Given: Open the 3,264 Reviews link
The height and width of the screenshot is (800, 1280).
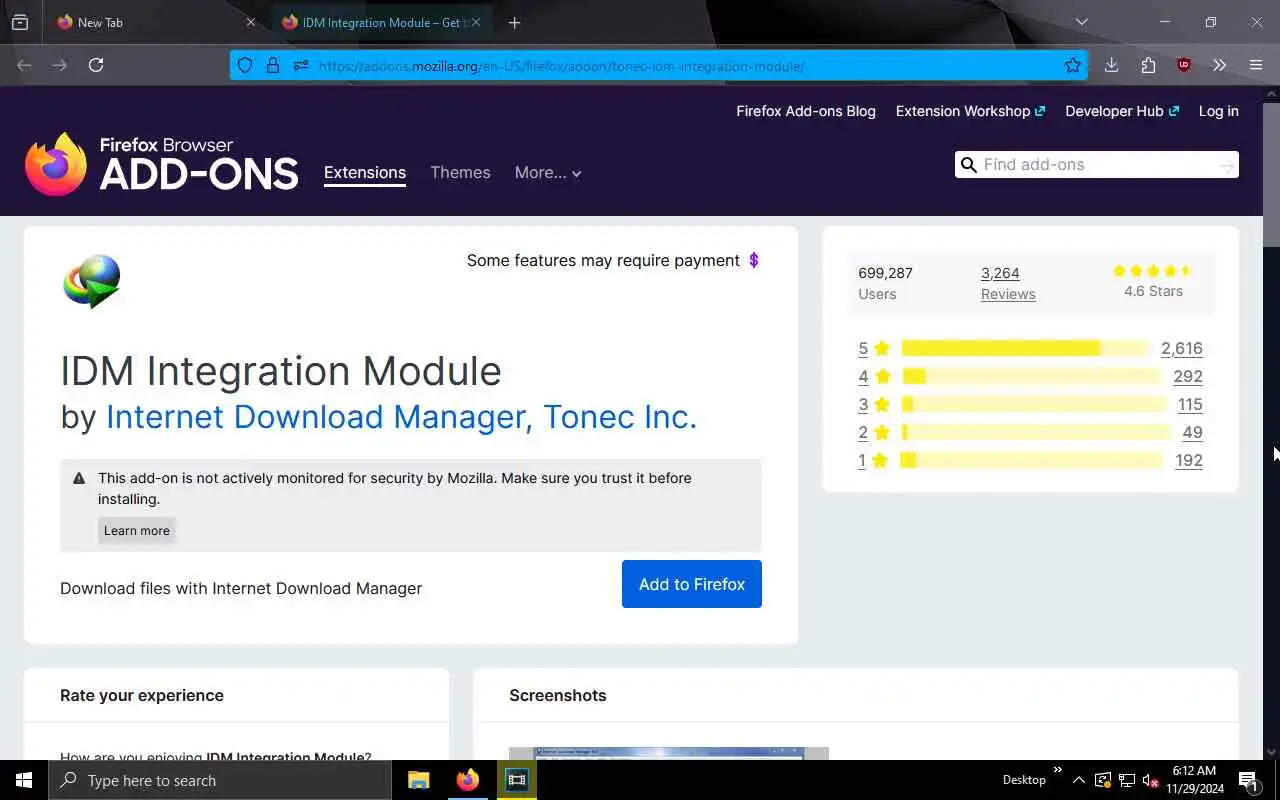Looking at the screenshot, I should (1008, 283).
